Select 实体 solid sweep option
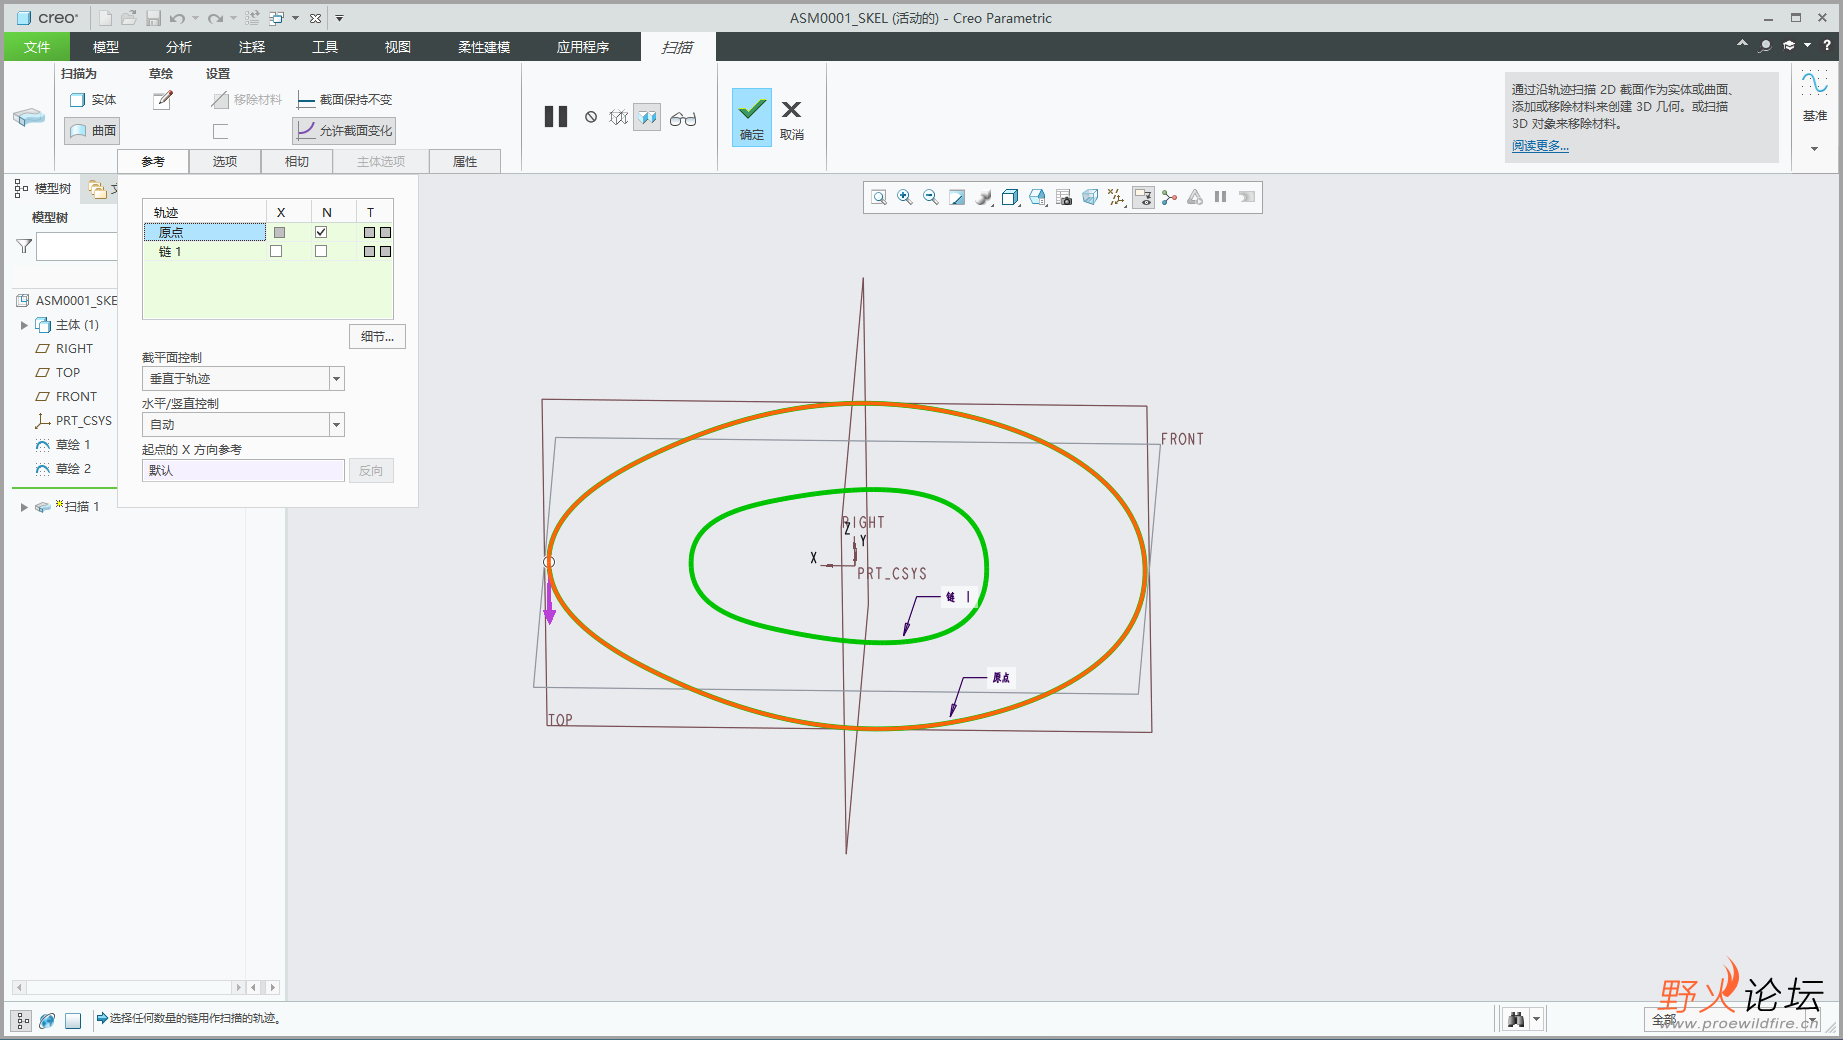Screen dimensions: 1843x1040 93,100
